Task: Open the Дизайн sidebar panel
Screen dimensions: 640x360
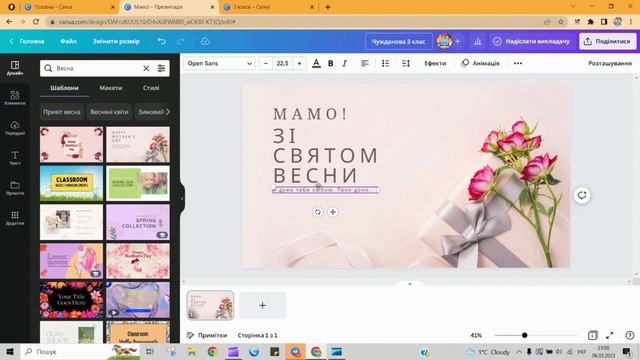Action: tap(15, 68)
